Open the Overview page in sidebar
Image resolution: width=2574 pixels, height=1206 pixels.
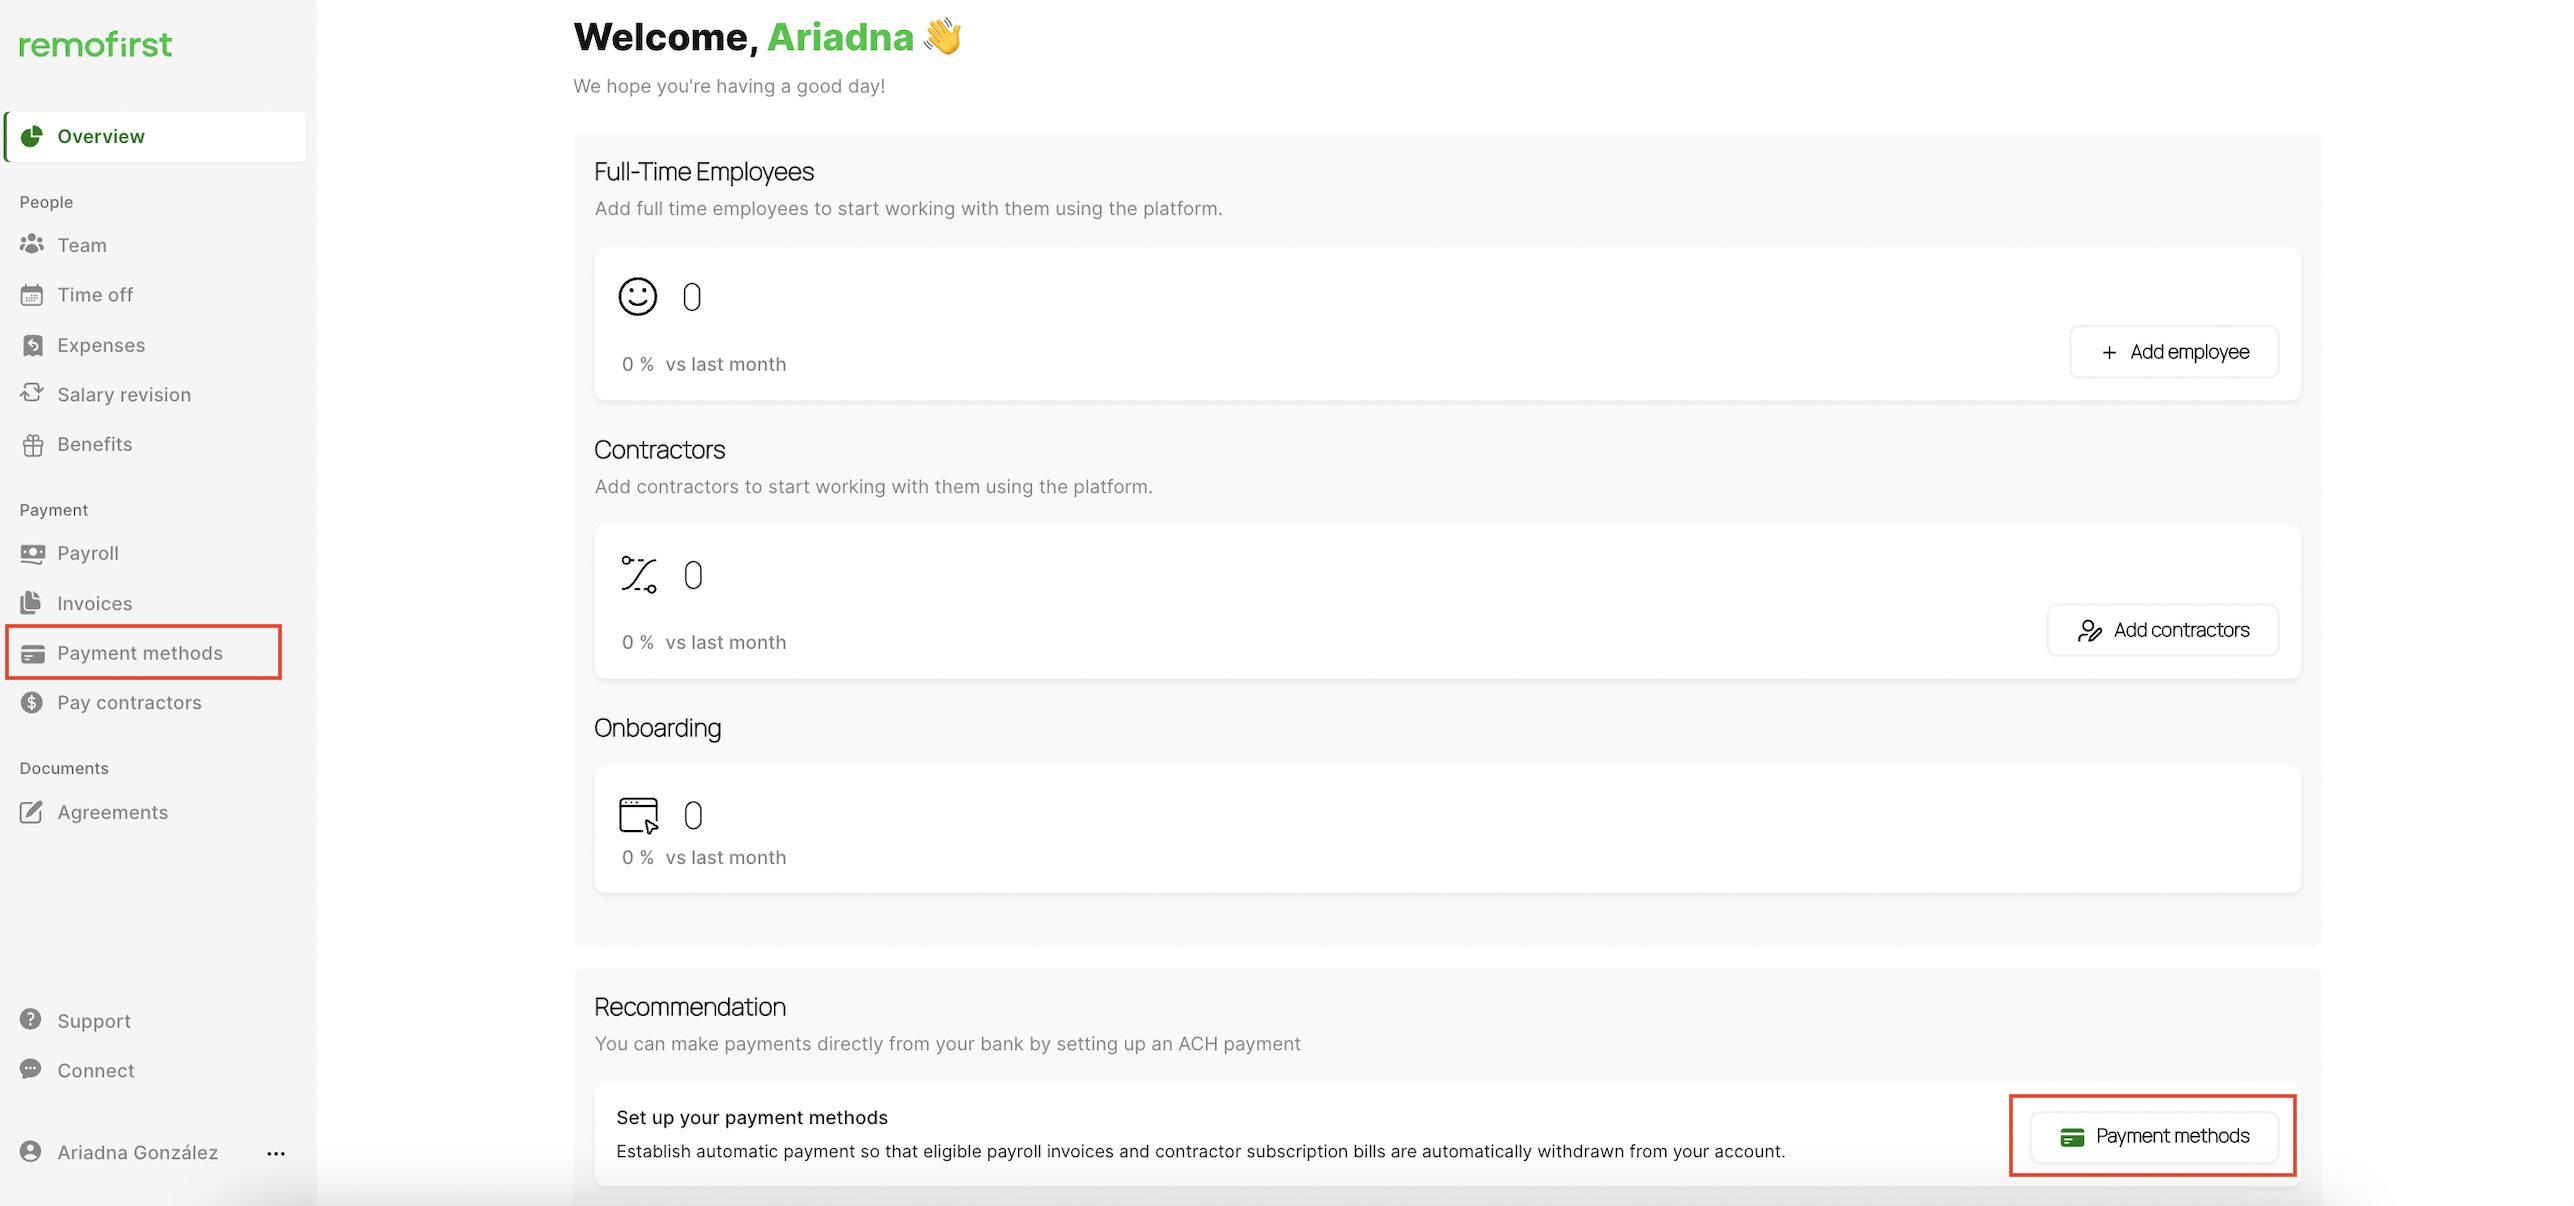(x=100, y=136)
